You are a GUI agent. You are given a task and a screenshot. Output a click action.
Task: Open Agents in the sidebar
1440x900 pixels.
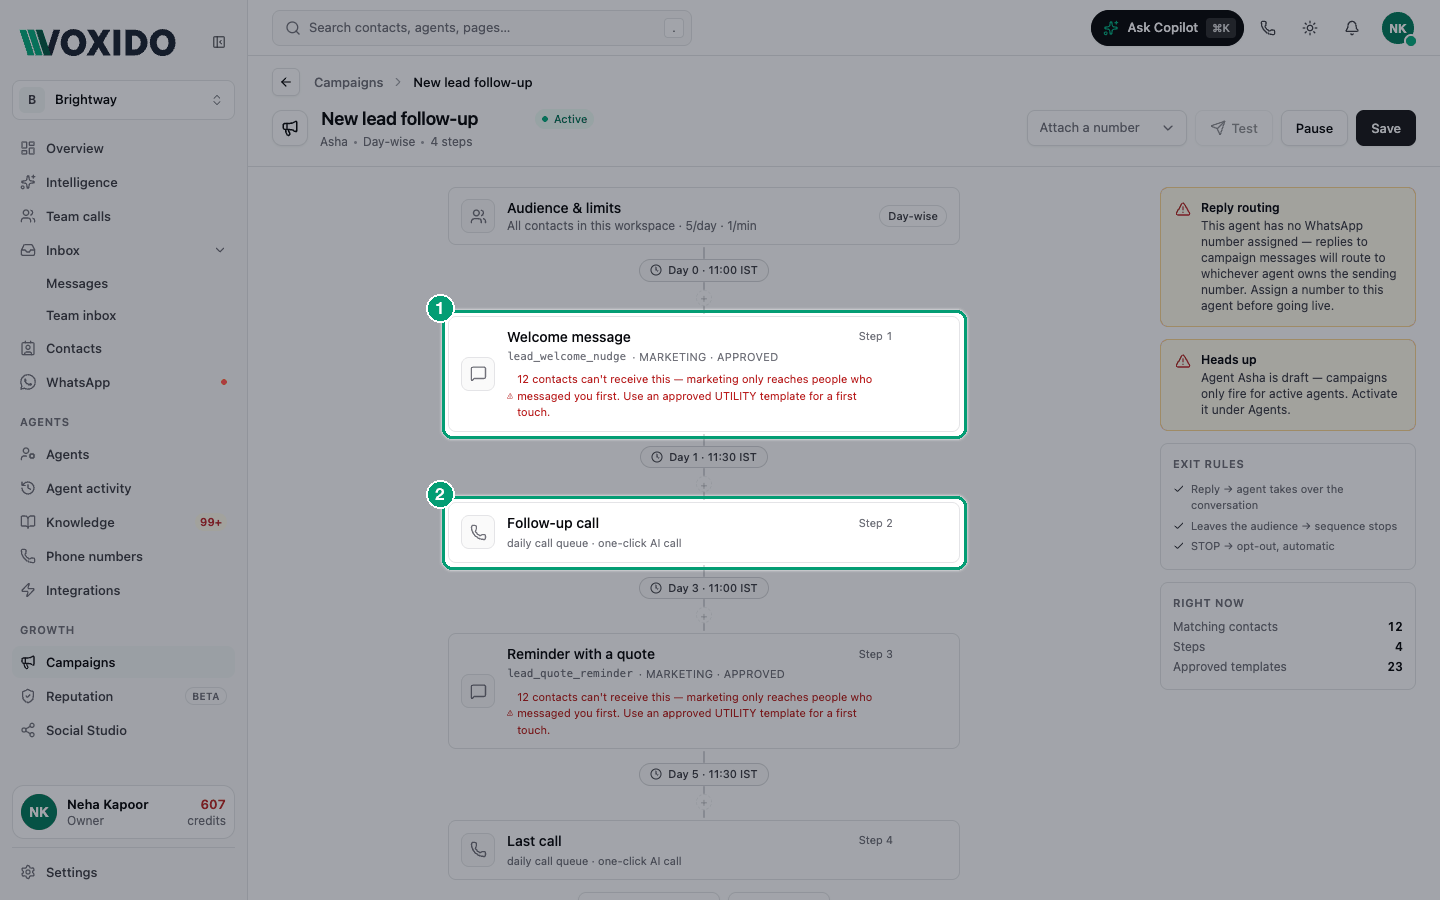pyautogui.click(x=123, y=454)
